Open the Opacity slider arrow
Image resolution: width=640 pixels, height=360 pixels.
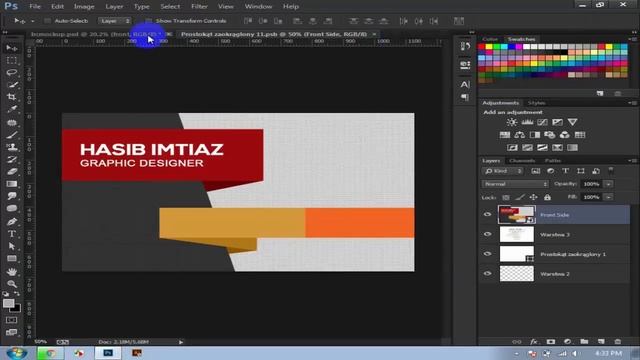(x=608, y=184)
